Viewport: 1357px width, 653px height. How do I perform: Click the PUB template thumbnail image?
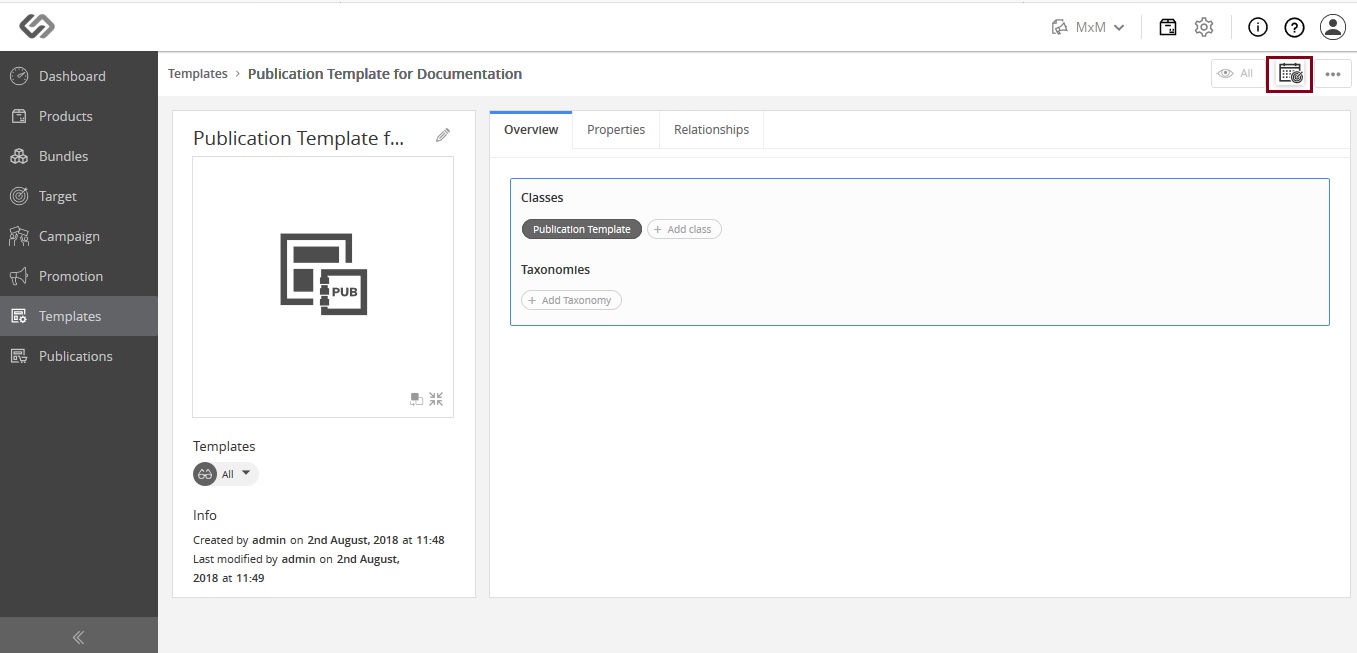point(323,275)
